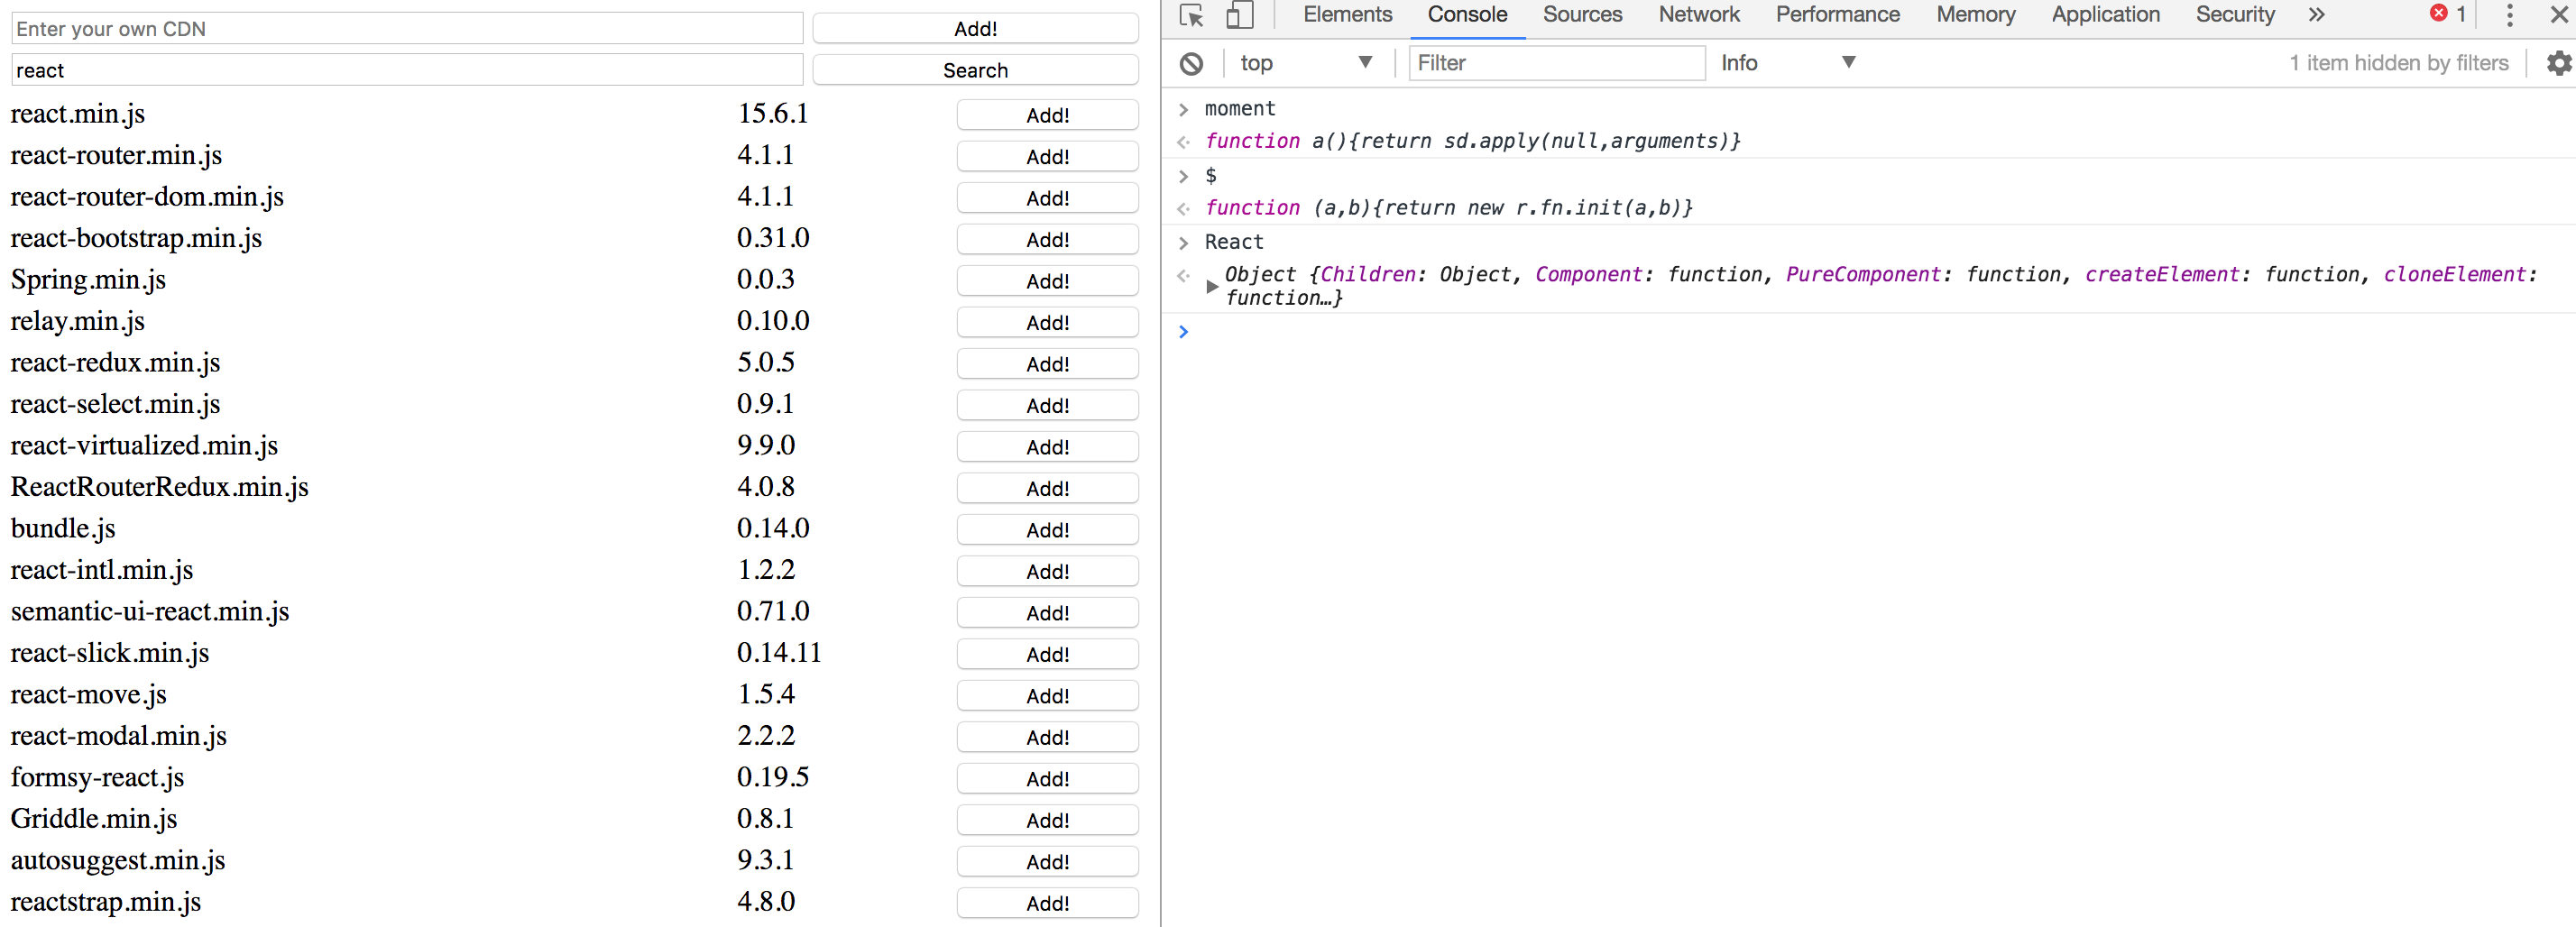The width and height of the screenshot is (2576, 927).
Task: Open console settings gear icon
Action: (2558, 63)
